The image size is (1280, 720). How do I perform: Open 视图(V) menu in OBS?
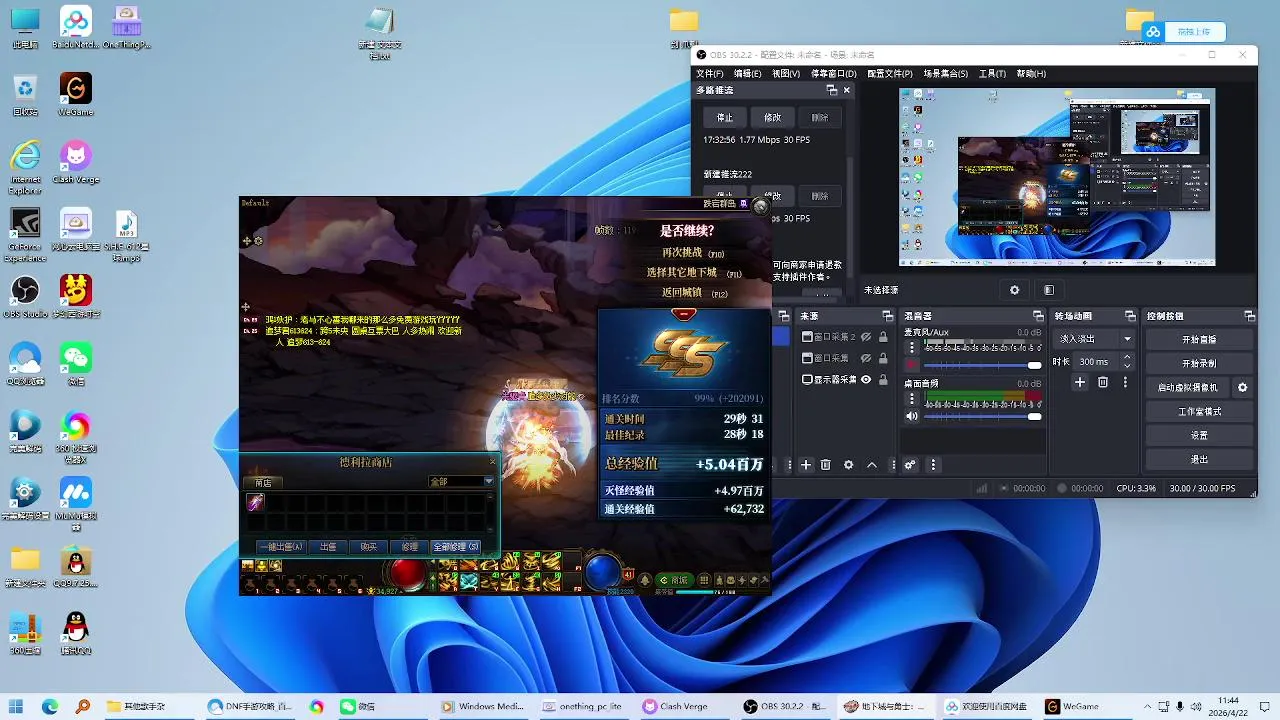pyautogui.click(x=786, y=73)
